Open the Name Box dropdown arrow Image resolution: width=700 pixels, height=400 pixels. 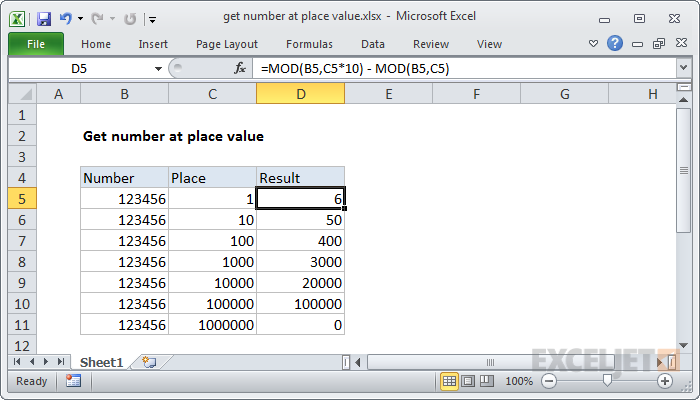pyautogui.click(x=158, y=69)
